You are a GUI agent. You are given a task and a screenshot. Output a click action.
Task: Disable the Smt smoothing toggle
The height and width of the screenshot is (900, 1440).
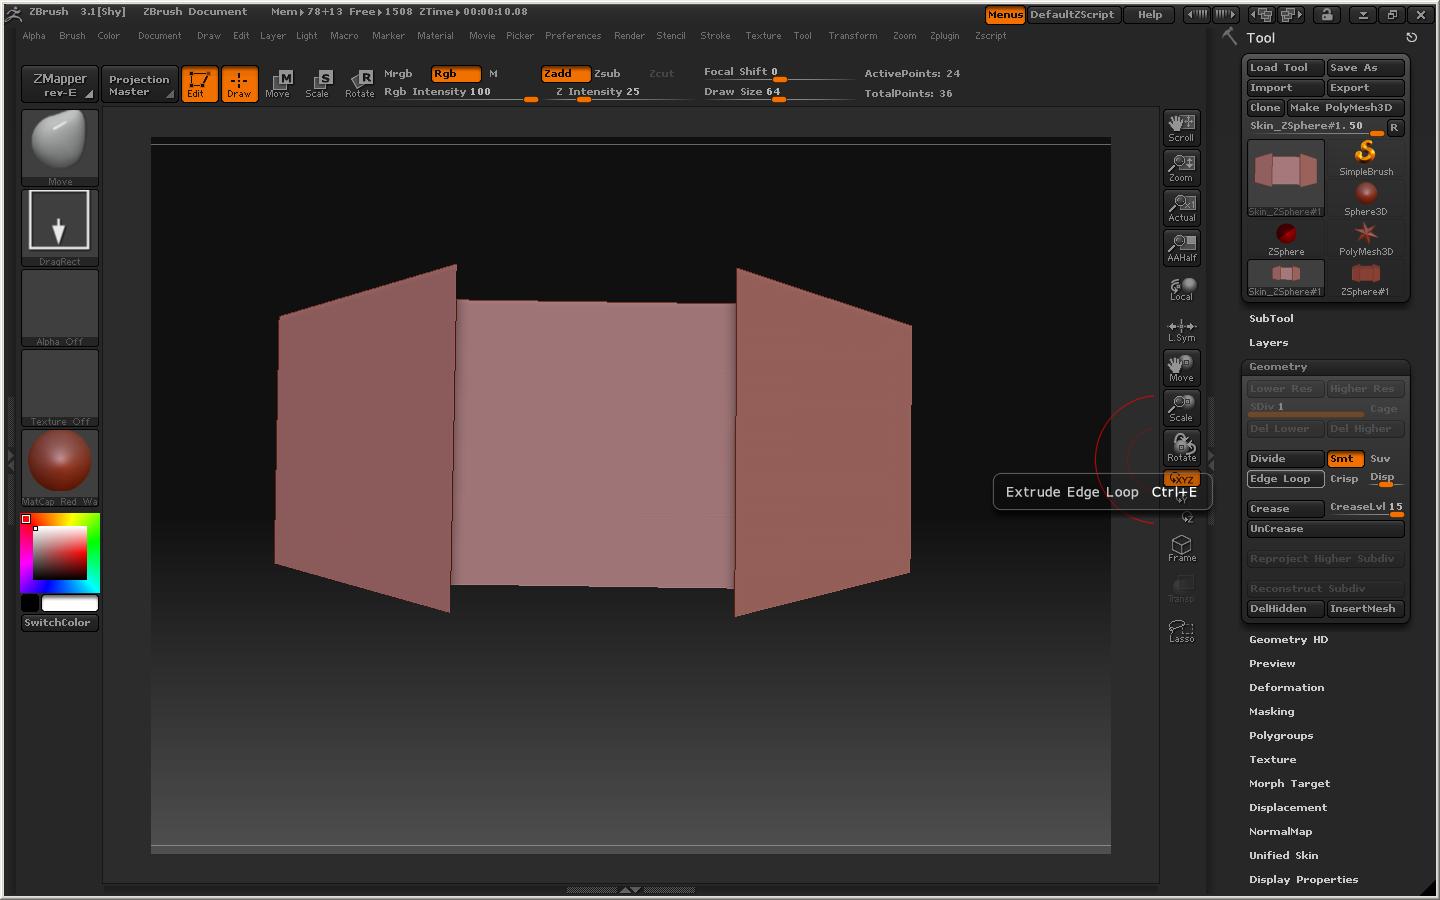[x=1344, y=459]
